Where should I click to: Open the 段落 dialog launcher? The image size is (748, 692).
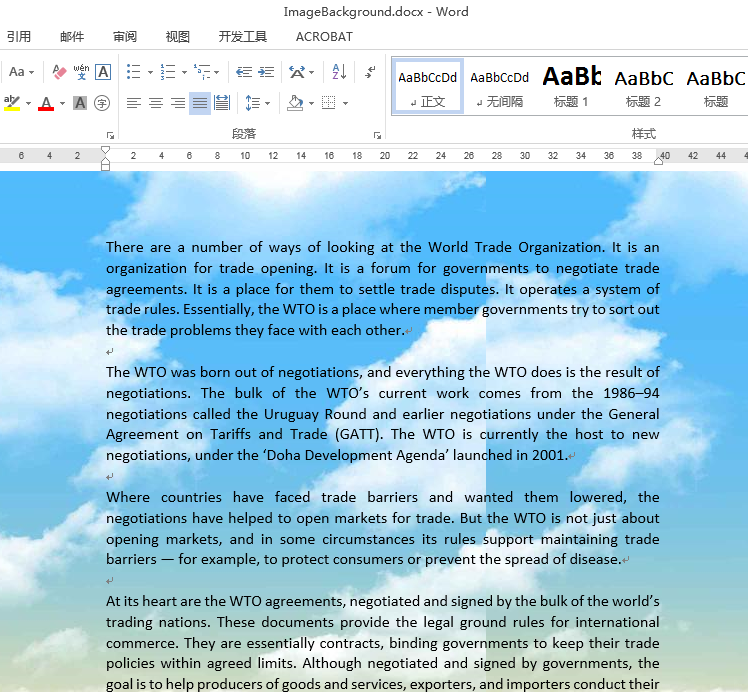click(377, 136)
